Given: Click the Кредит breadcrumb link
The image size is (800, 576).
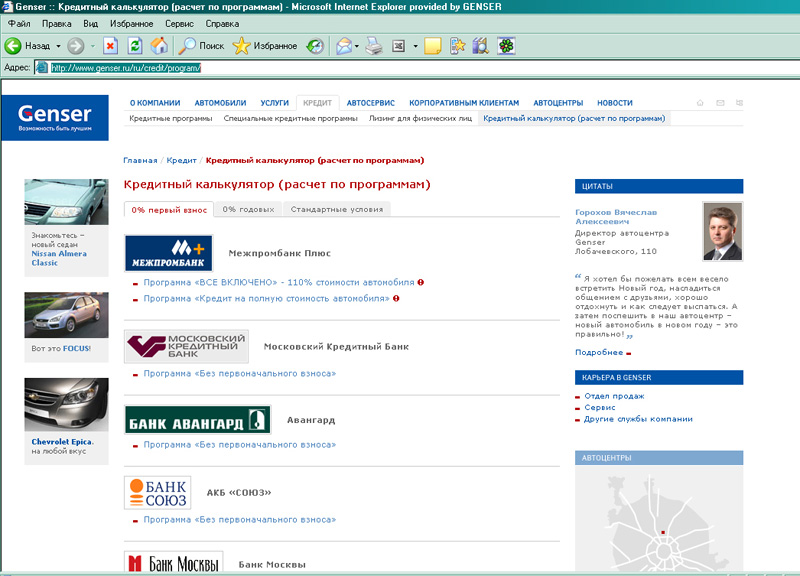Looking at the screenshot, I should 182,160.
